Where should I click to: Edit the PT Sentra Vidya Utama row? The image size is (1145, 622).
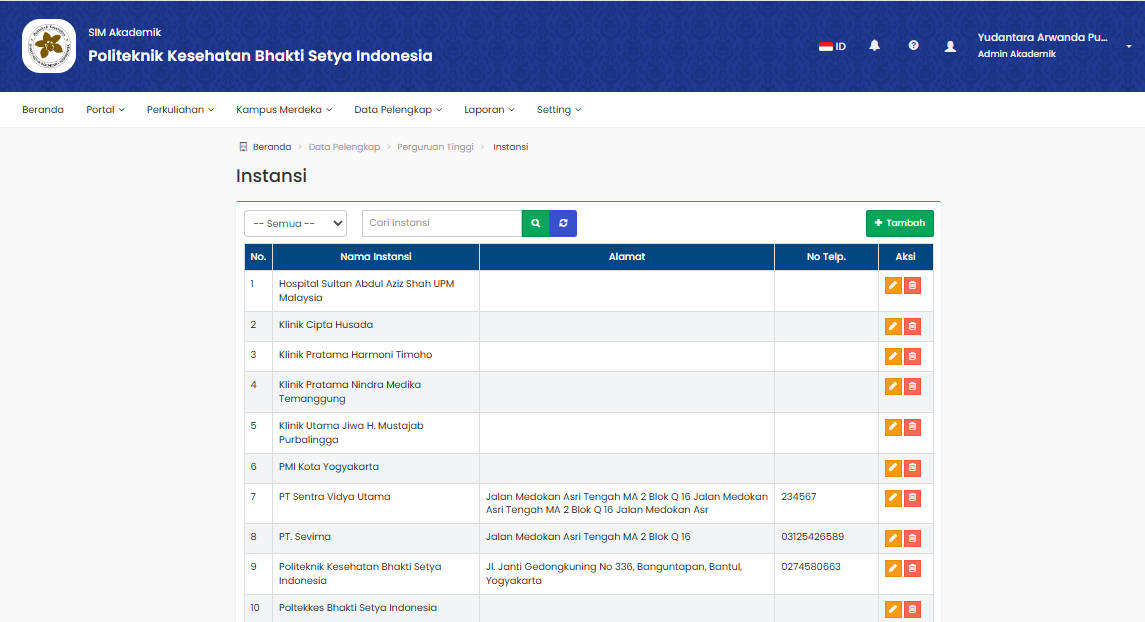(x=893, y=498)
